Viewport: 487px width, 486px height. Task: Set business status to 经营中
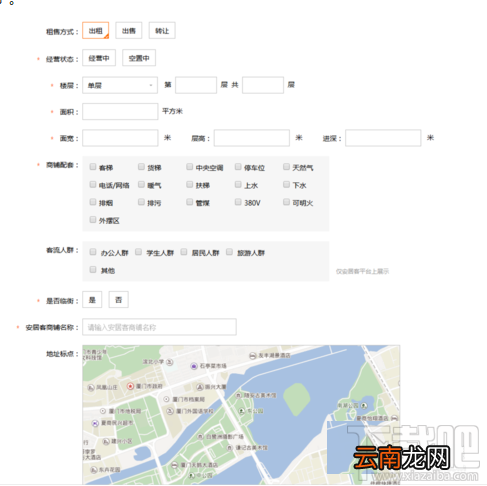[99, 58]
